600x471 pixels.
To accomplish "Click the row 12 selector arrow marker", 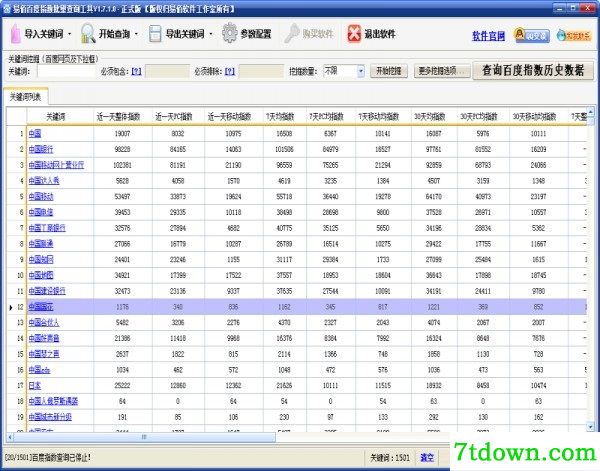I will [10, 307].
